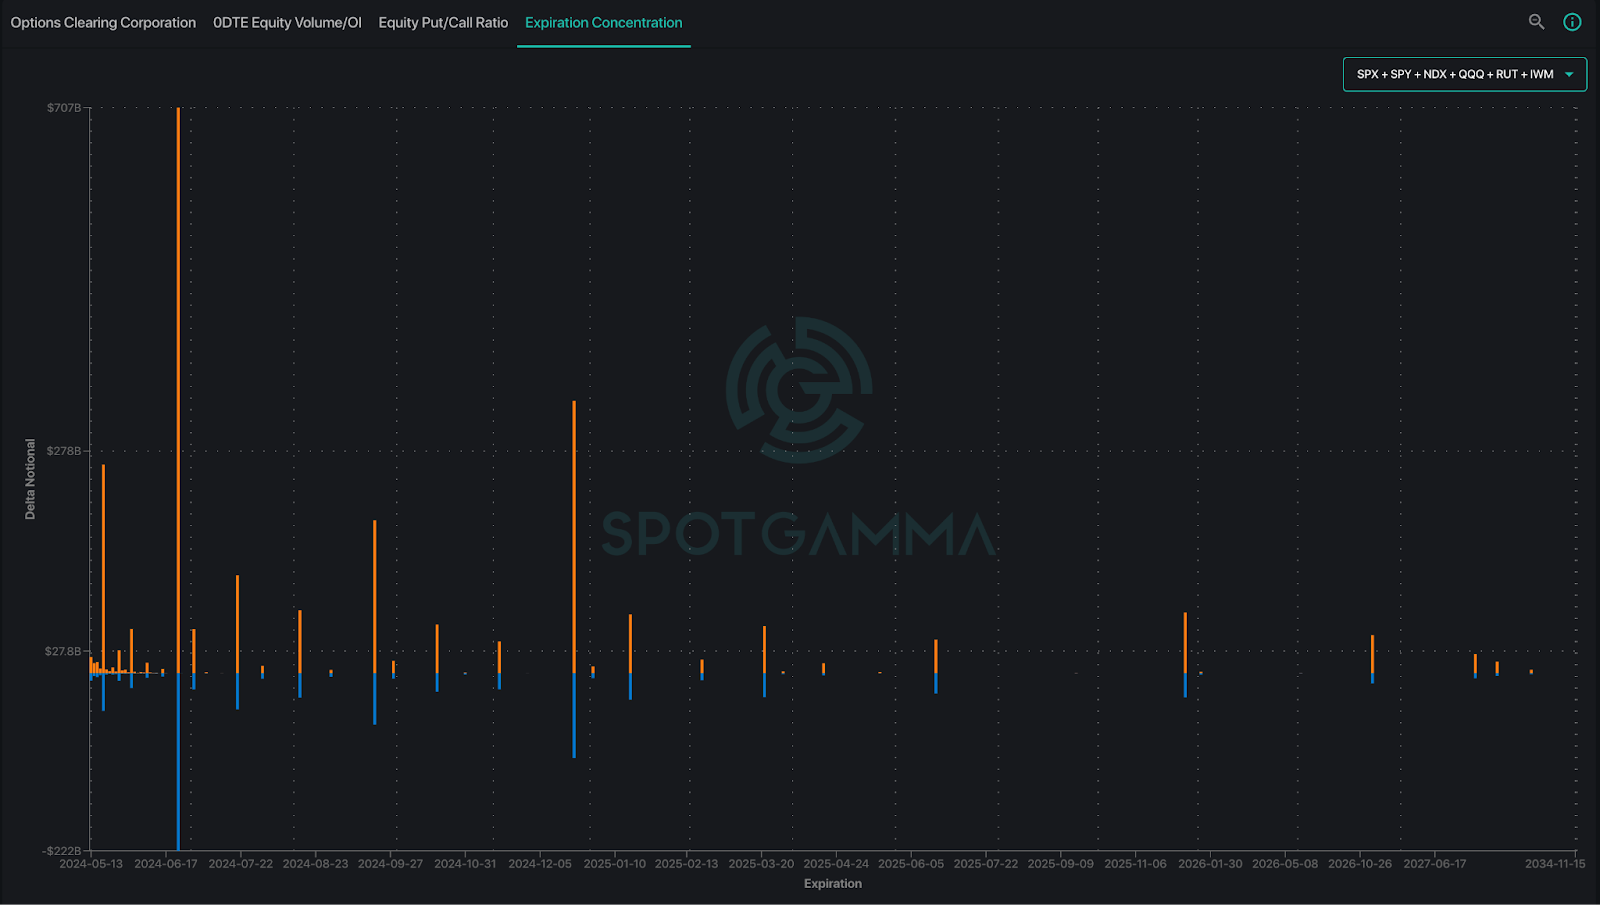Click the 2024-12-05 date label
This screenshot has height=905, width=1600.
(x=540, y=864)
